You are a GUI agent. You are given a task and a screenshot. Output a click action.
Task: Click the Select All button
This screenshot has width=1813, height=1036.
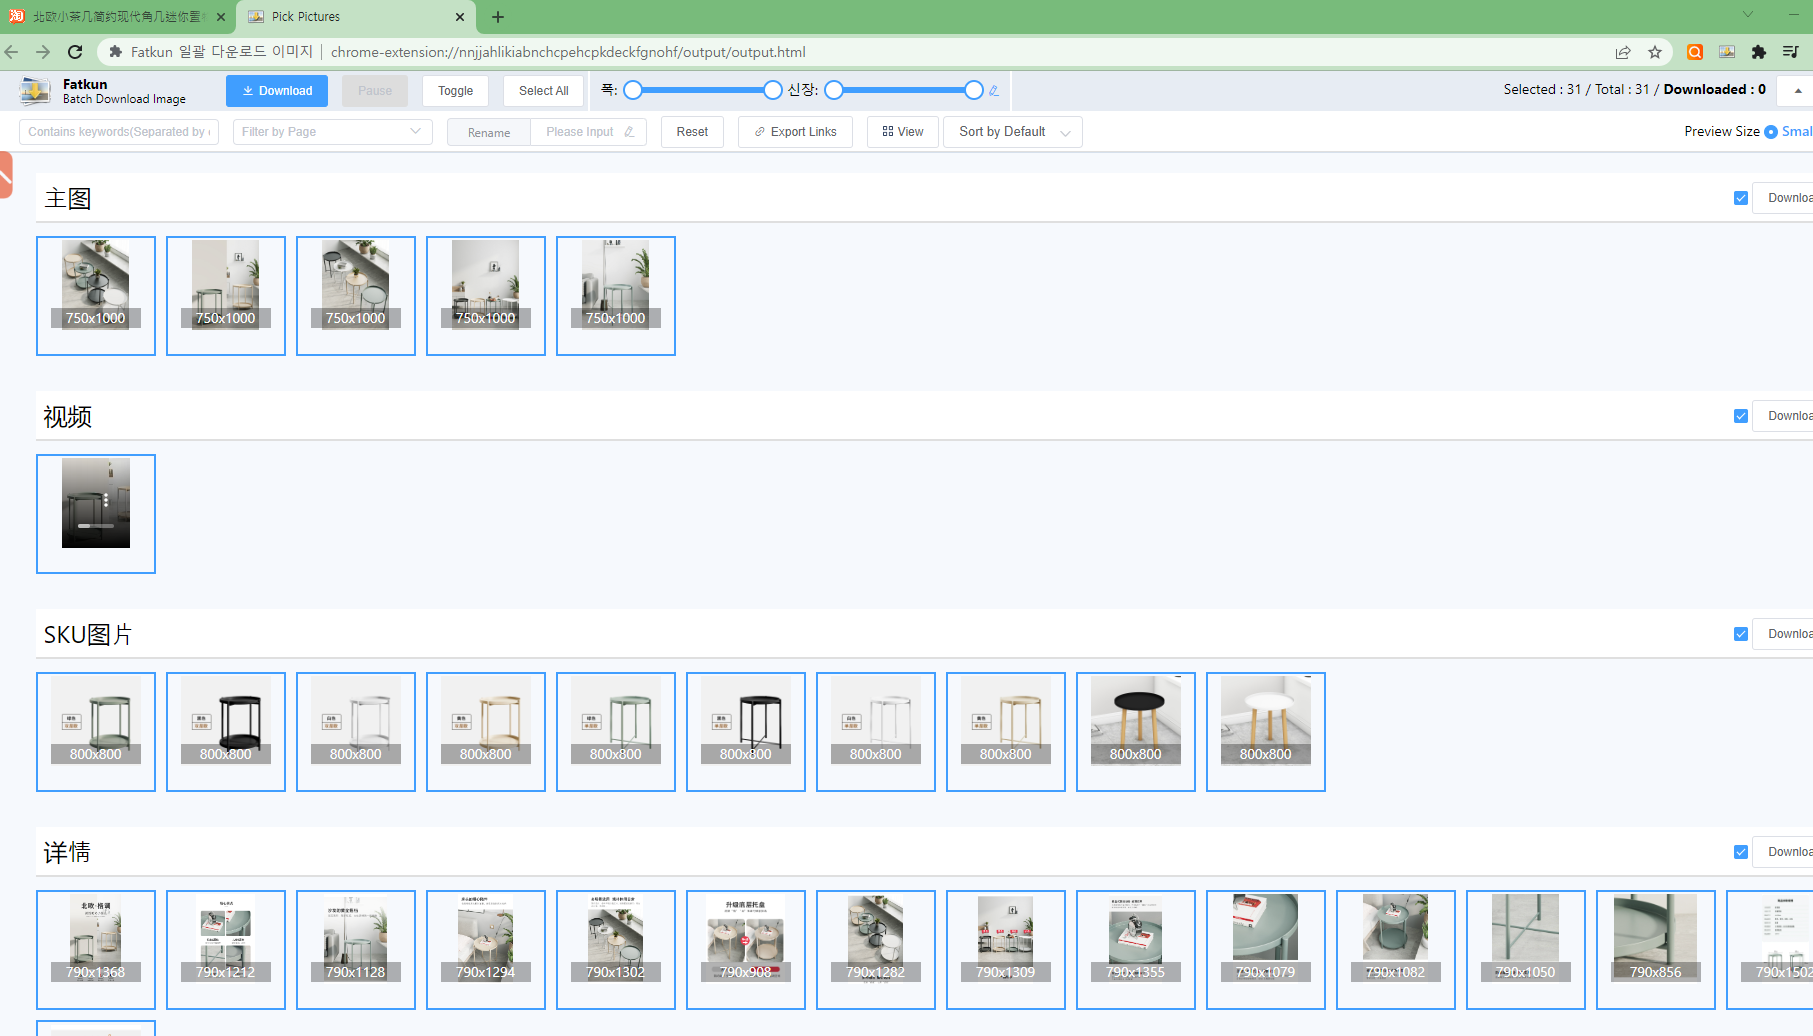(x=543, y=91)
